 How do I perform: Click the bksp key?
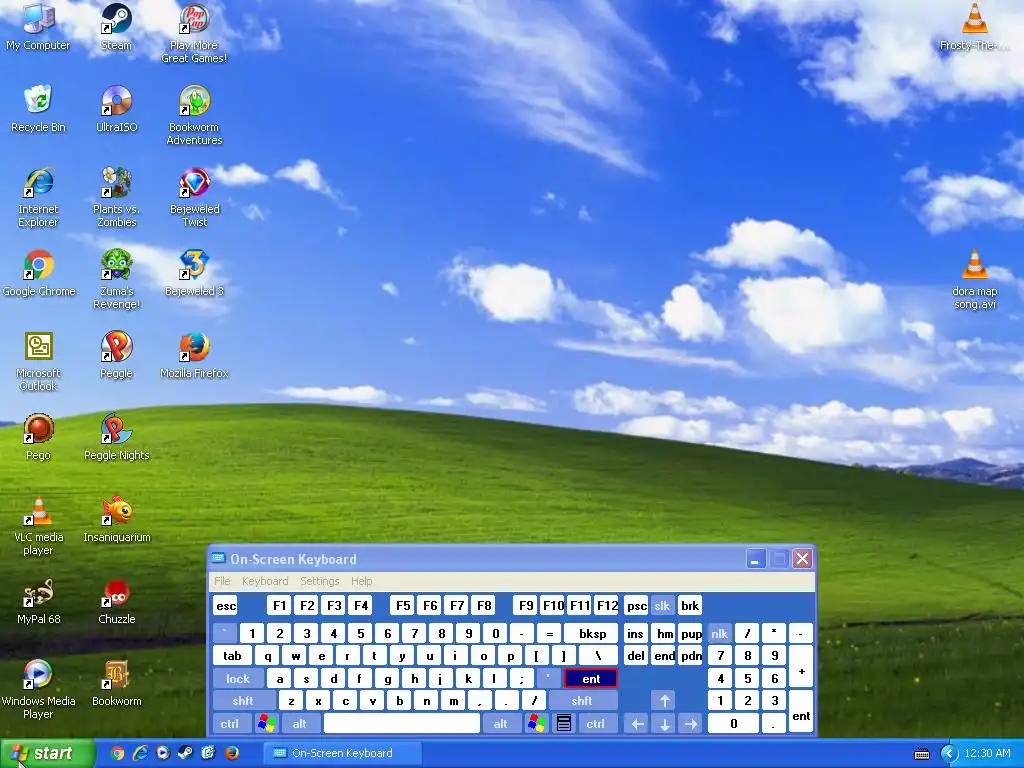(x=592, y=634)
